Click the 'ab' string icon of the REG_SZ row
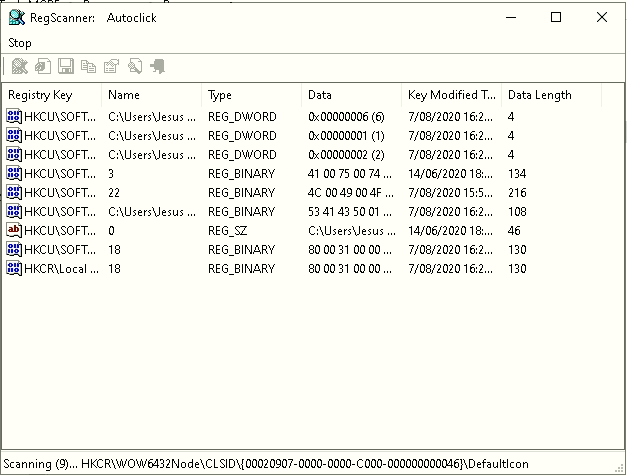627x476 pixels. (14, 230)
